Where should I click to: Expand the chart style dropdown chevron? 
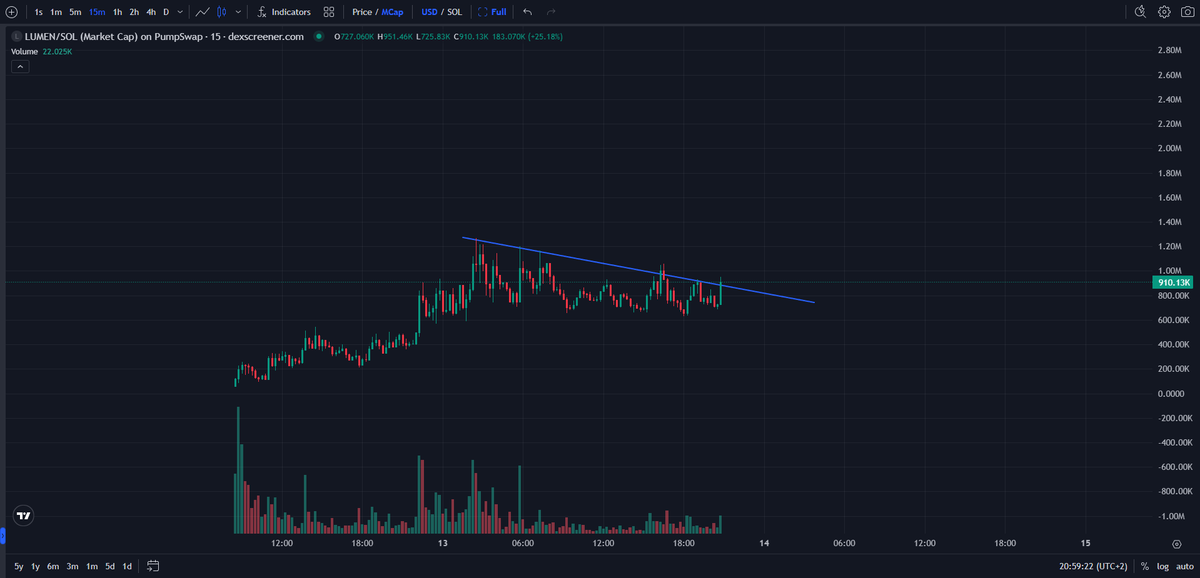pos(238,12)
